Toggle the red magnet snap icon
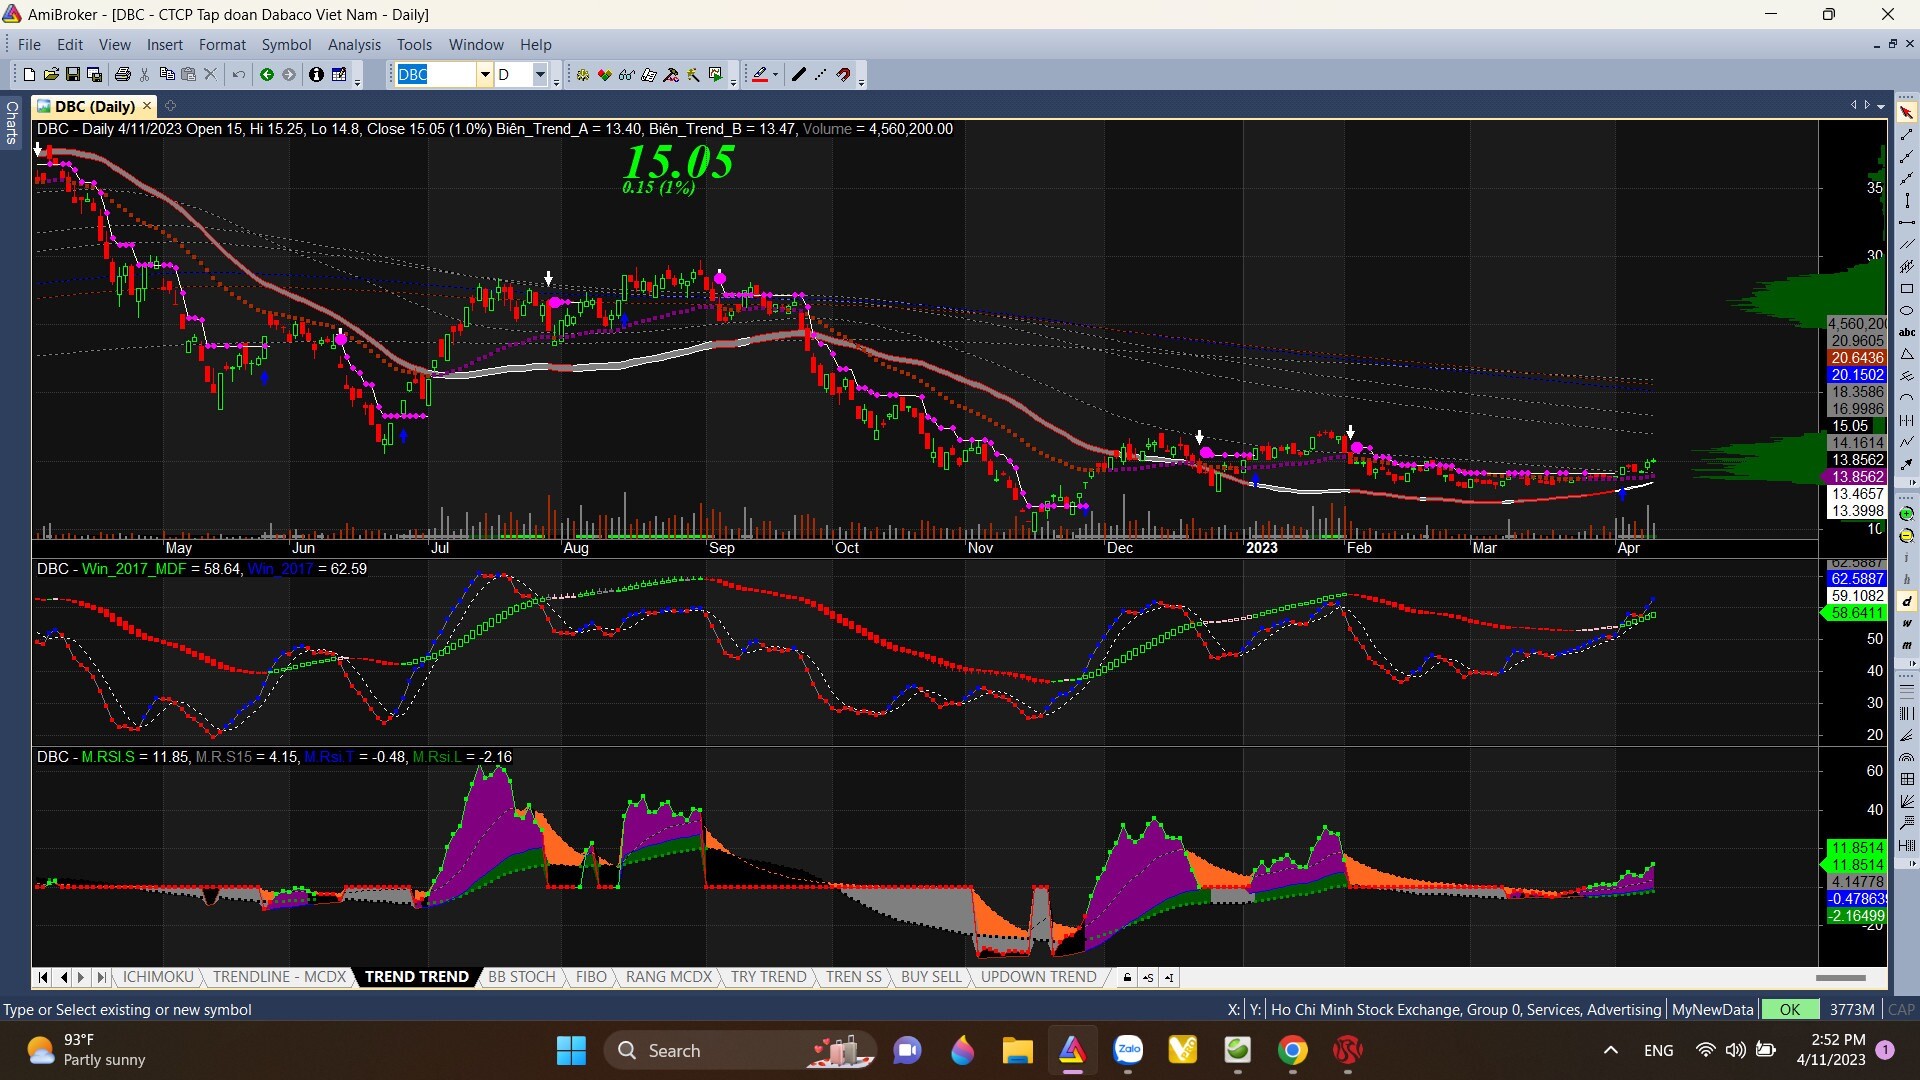 tap(844, 75)
